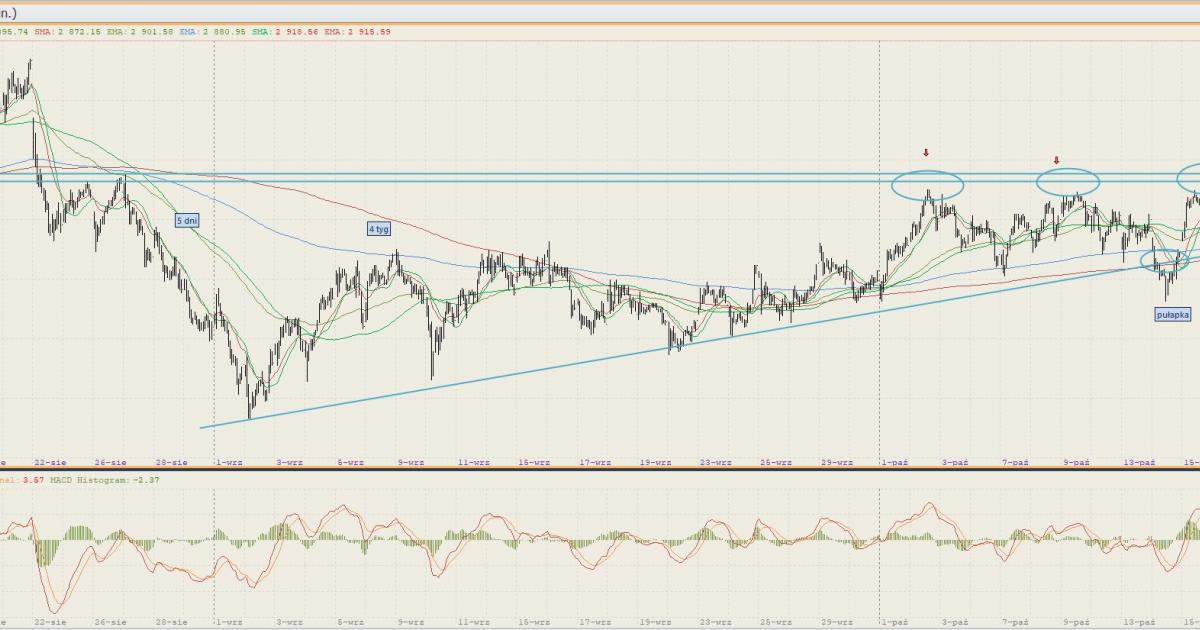
Task: Select the first blue ellipse at resistance
Action: coord(927,185)
